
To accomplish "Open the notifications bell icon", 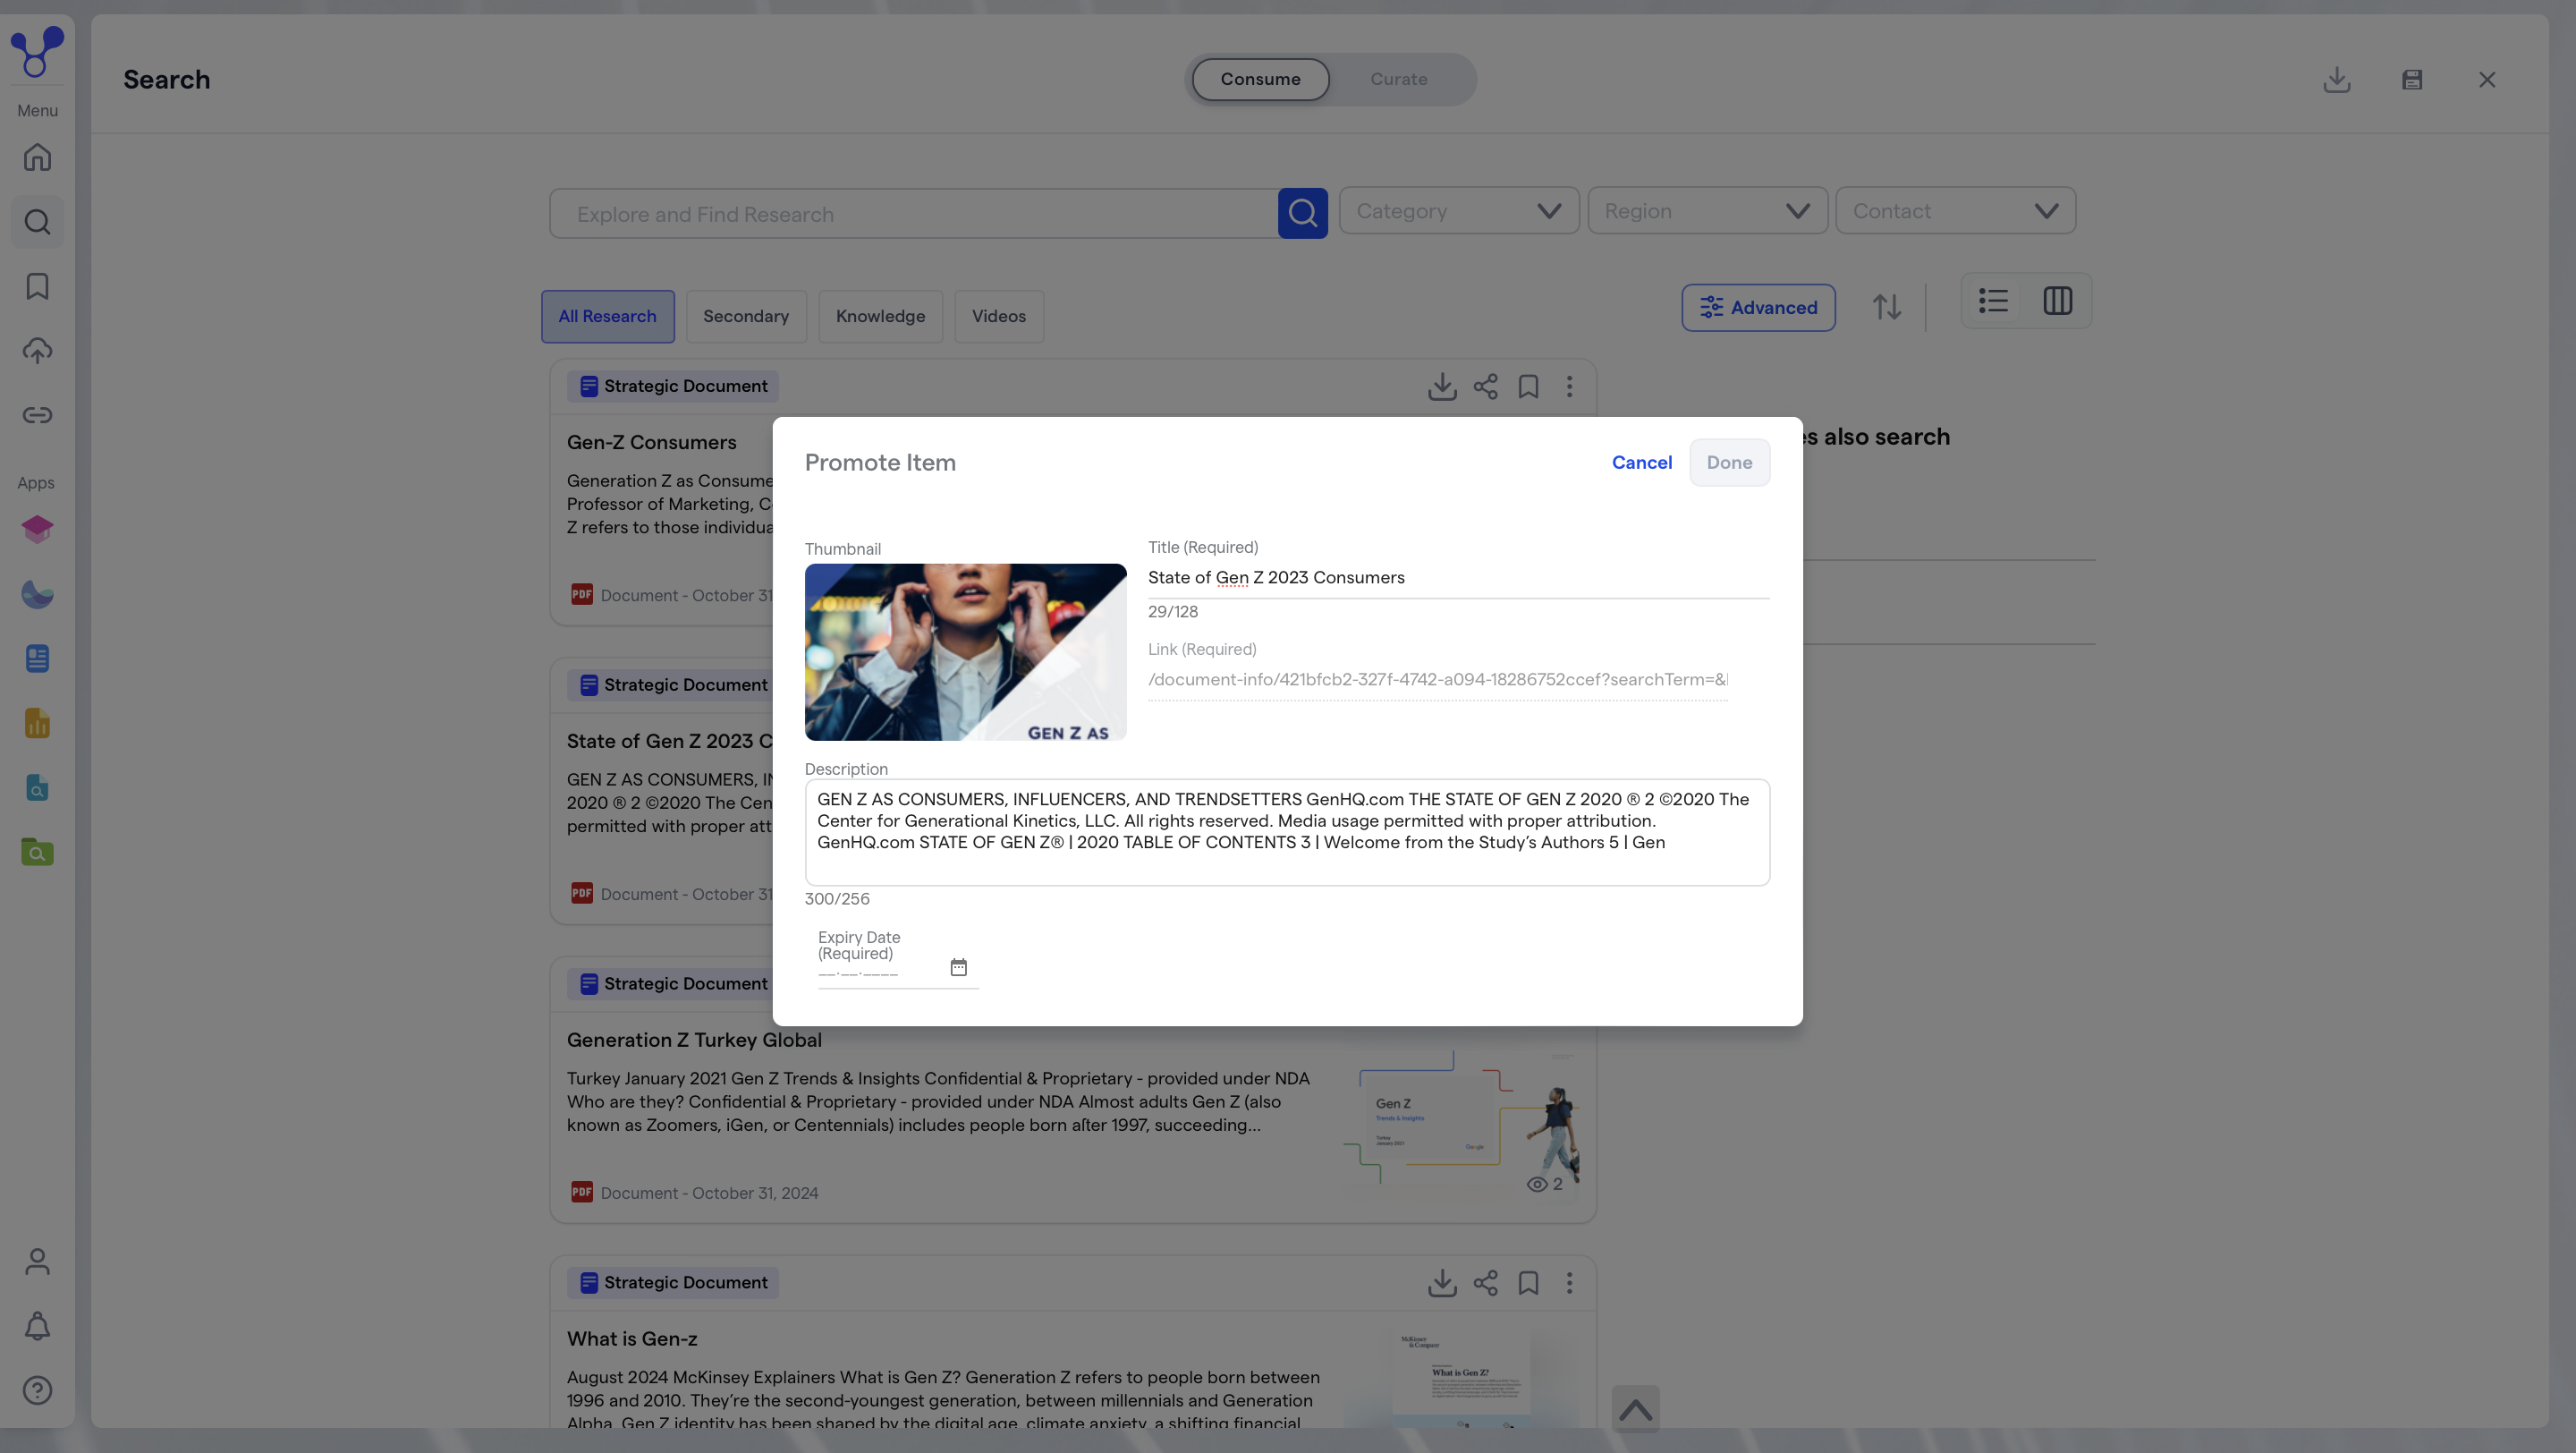I will click(37, 1326).
